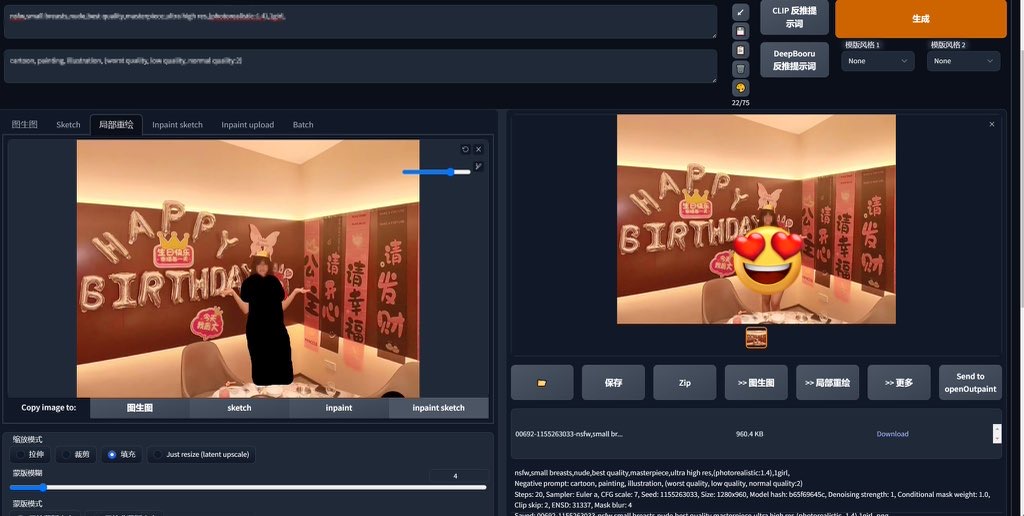Screen dimensions: 1024x516
Task: Click the arrow icon to read generation parameters
Action: pyautogui.click(x=740, y=12)
